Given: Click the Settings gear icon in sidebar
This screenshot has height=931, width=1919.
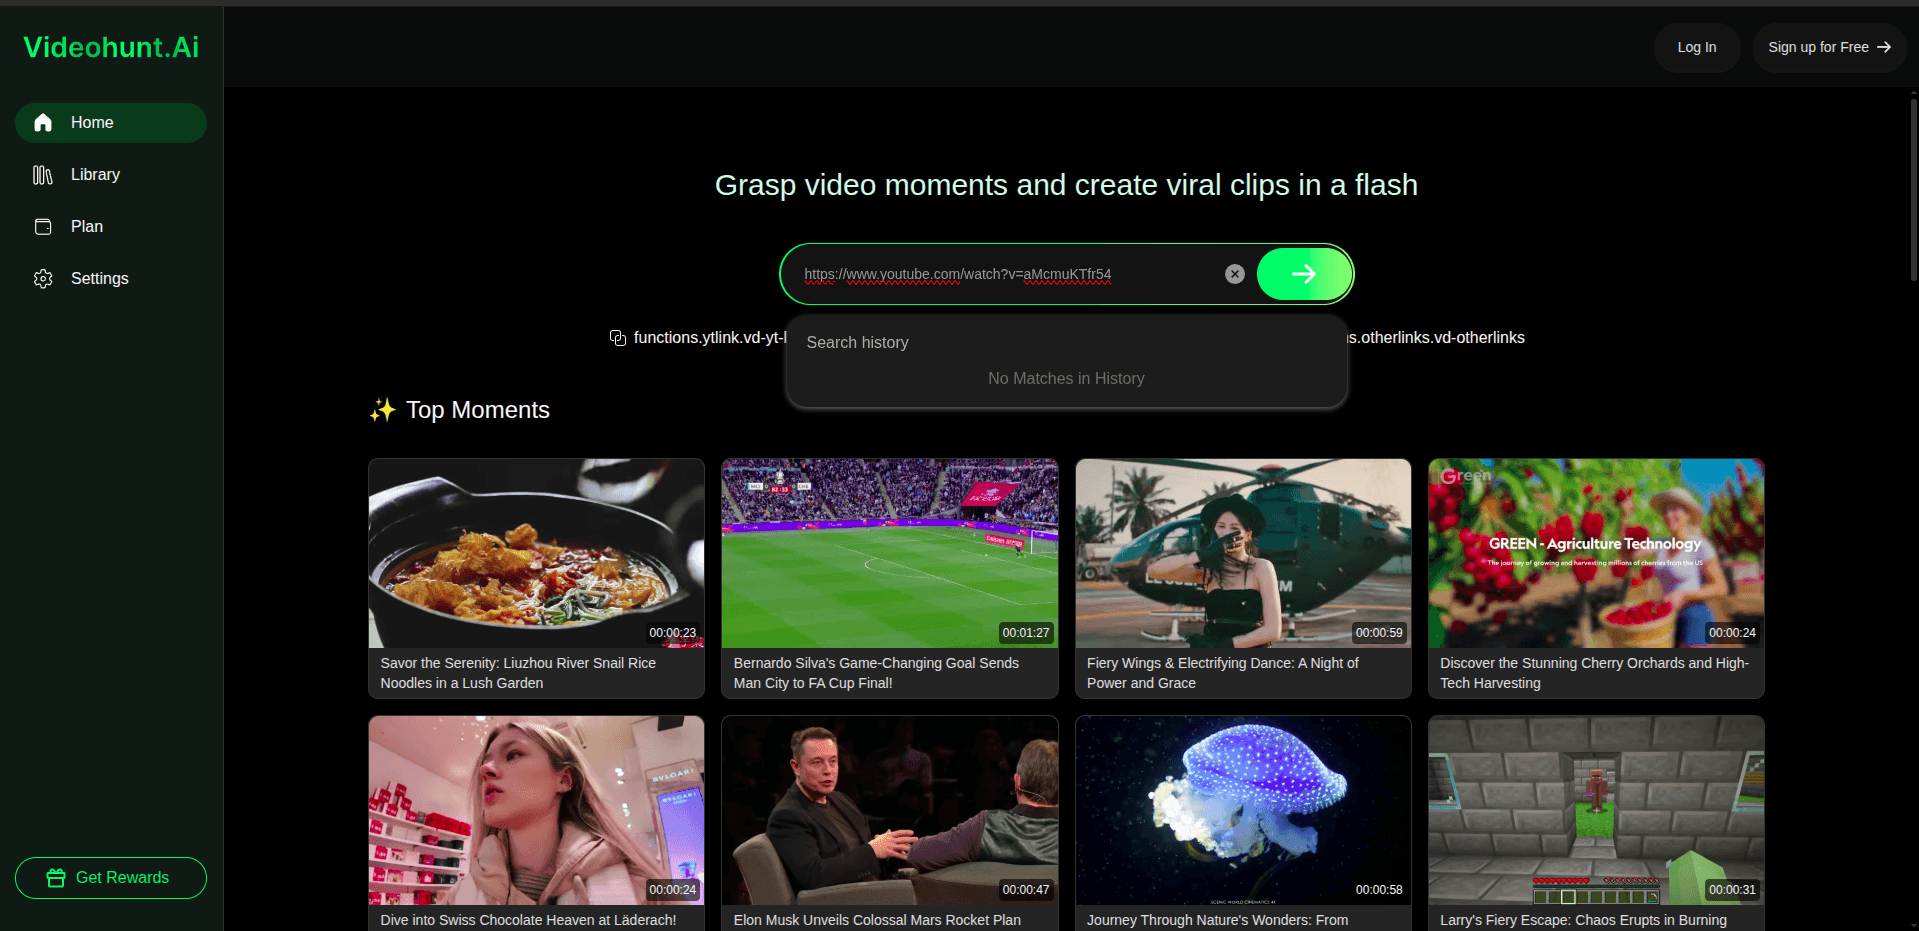Looking at the screenshot, I should (x=43, y=279).
